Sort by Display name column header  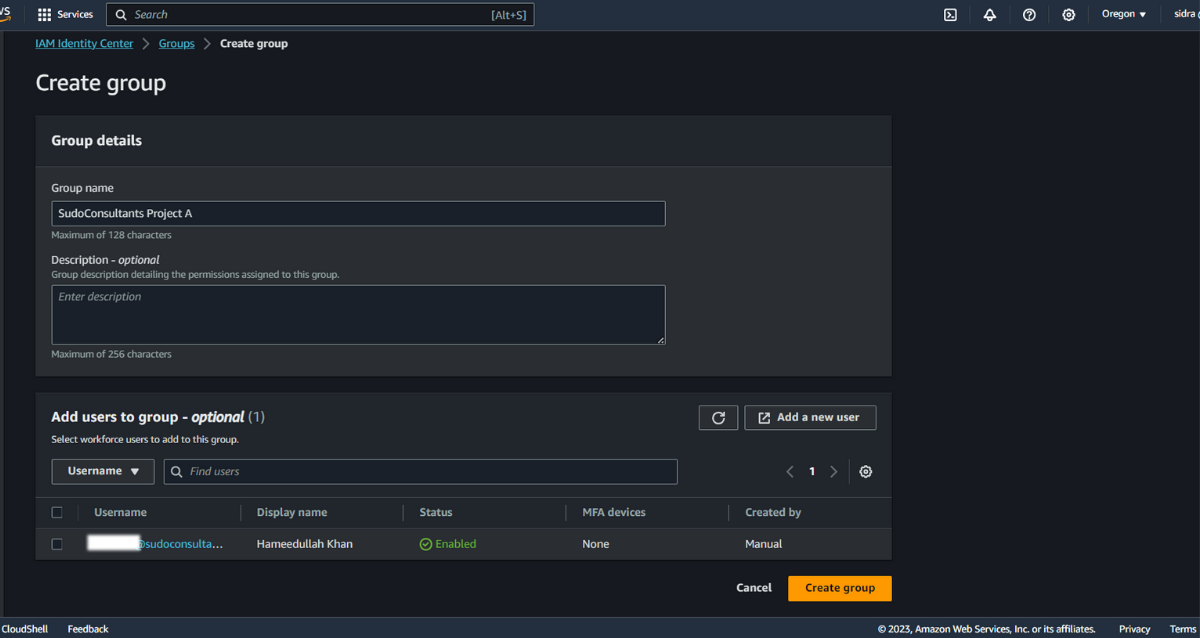[292, 512]
